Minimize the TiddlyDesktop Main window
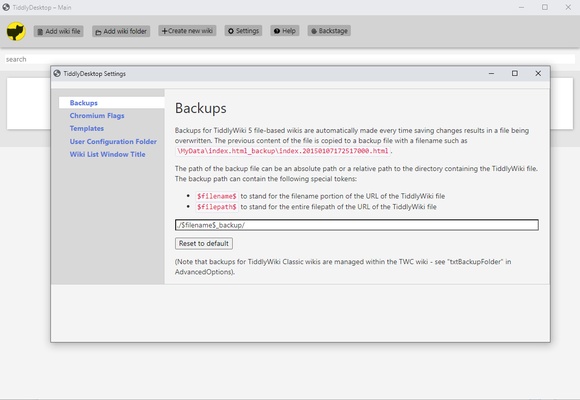This screenshot has height=400, width=580. (521, 7)
